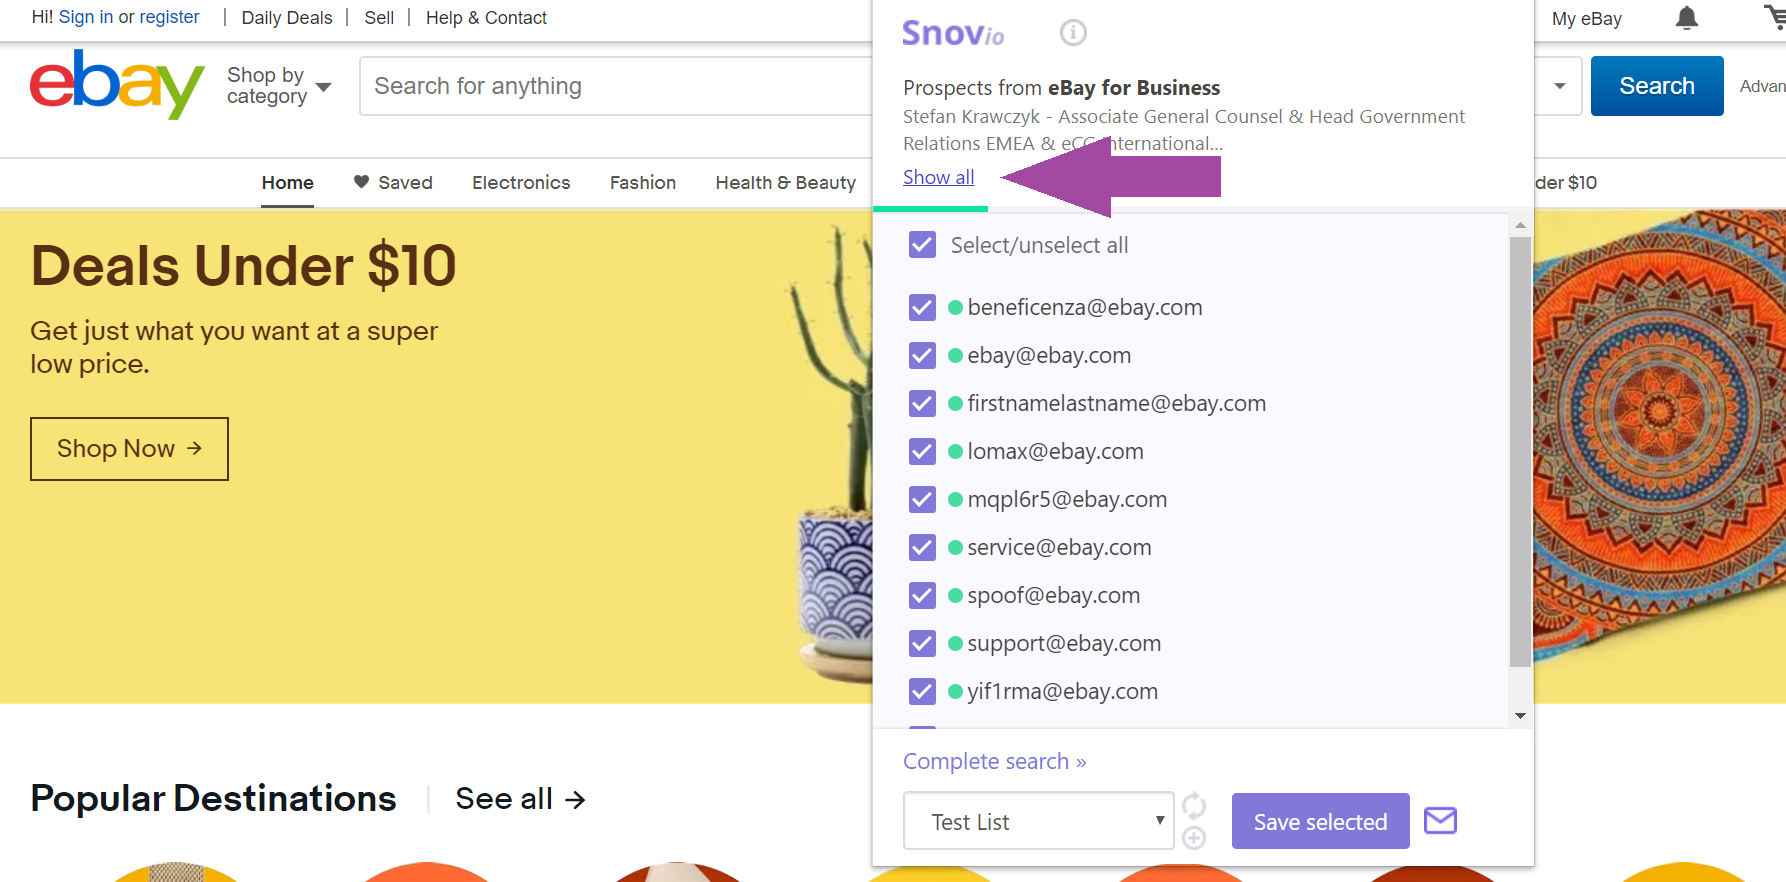Screen dimensions: 1786x882
Task: Open the Test List dropdown
Action: click(x=1038, y=821)
